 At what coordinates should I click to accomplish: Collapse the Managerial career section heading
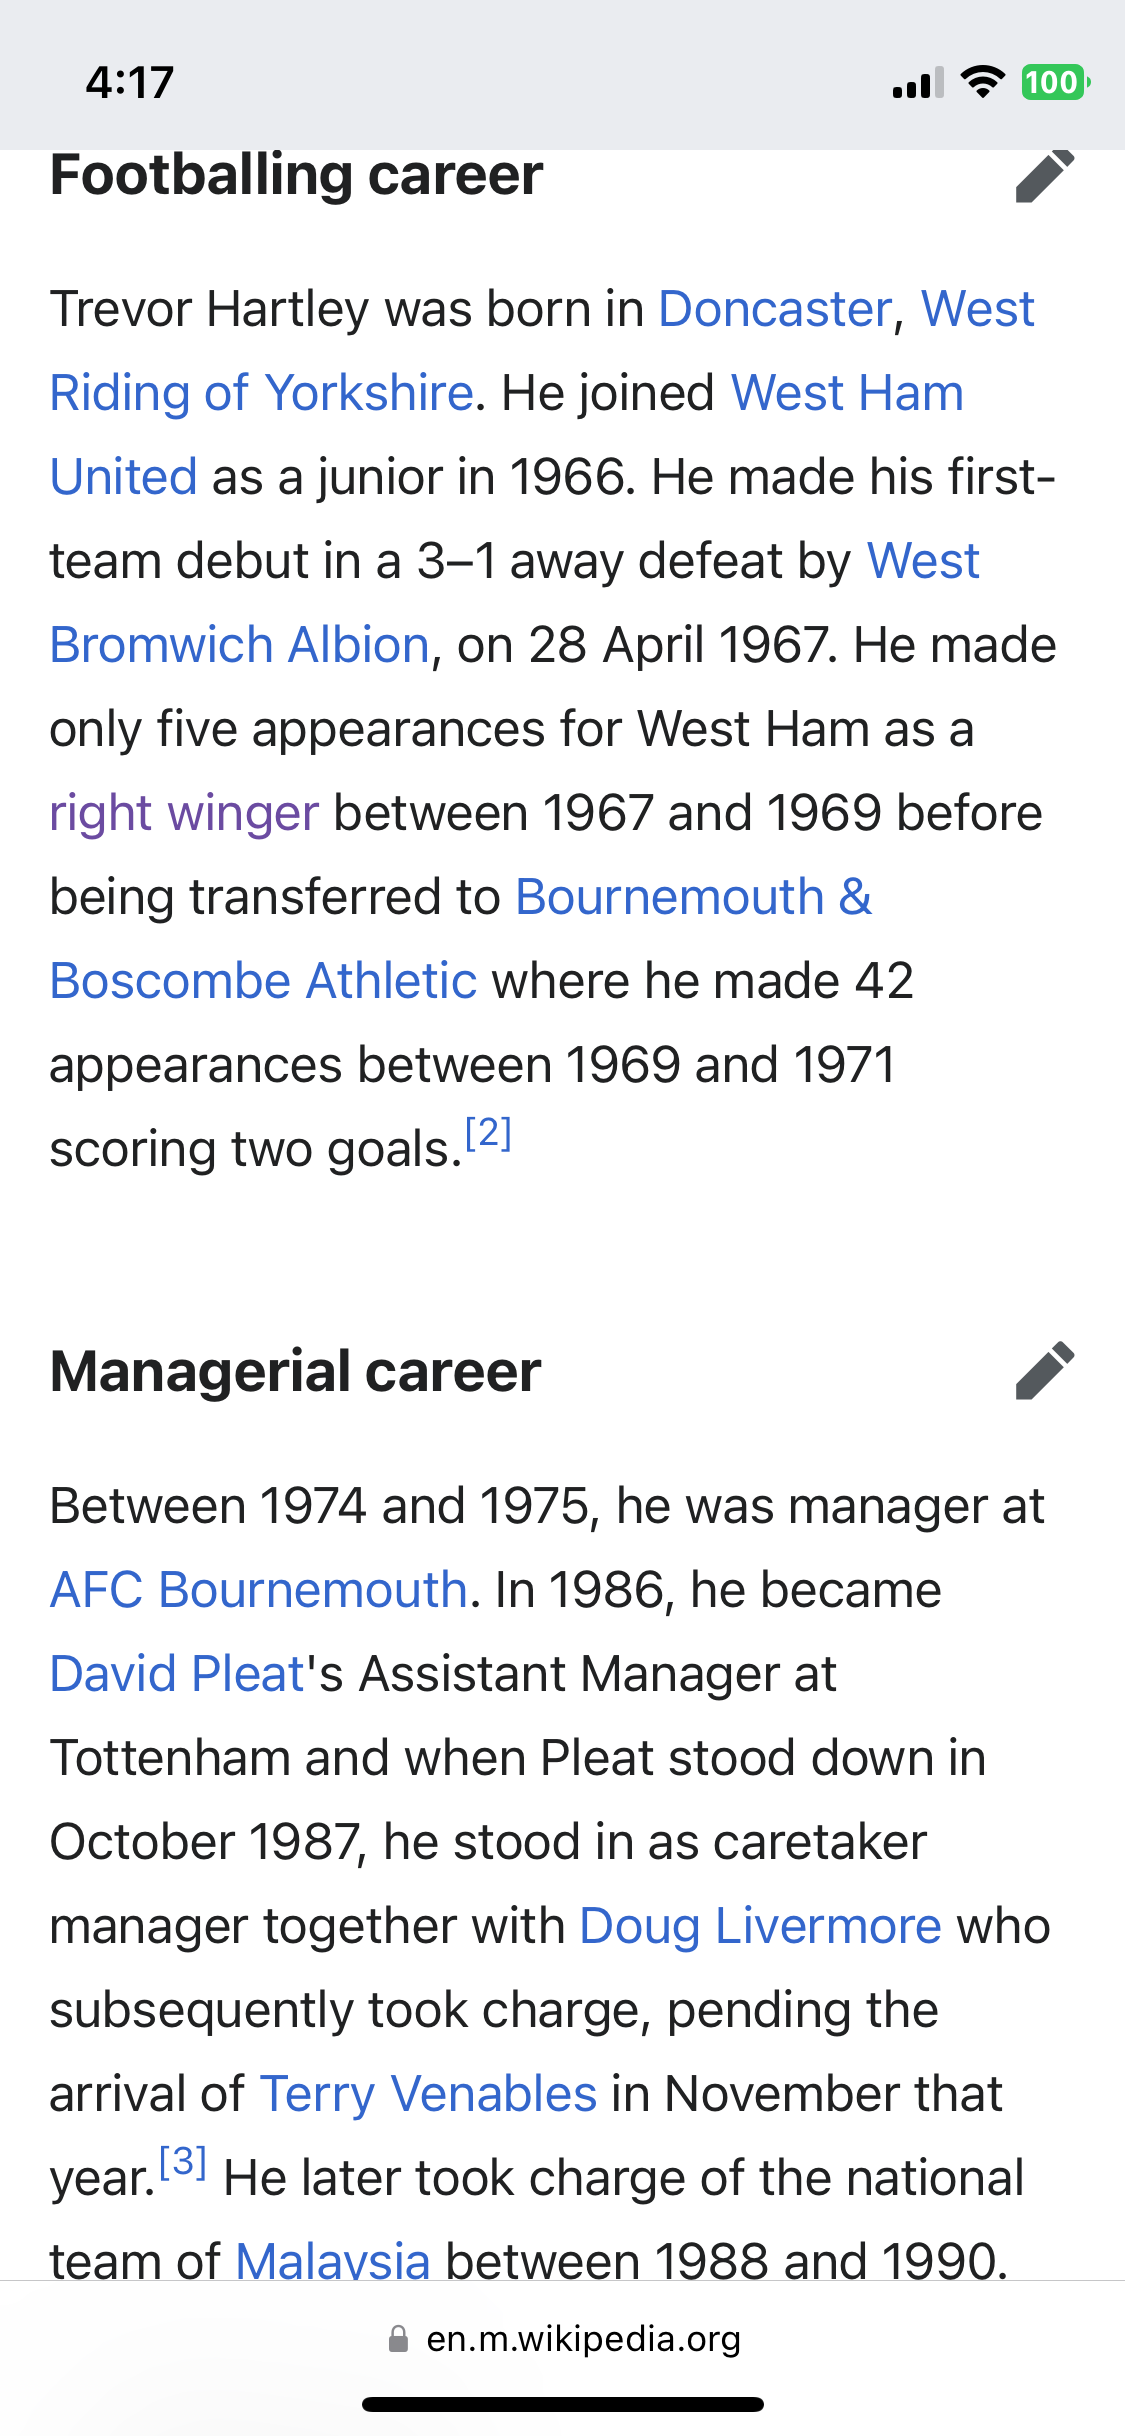(x=296, y=1371)
